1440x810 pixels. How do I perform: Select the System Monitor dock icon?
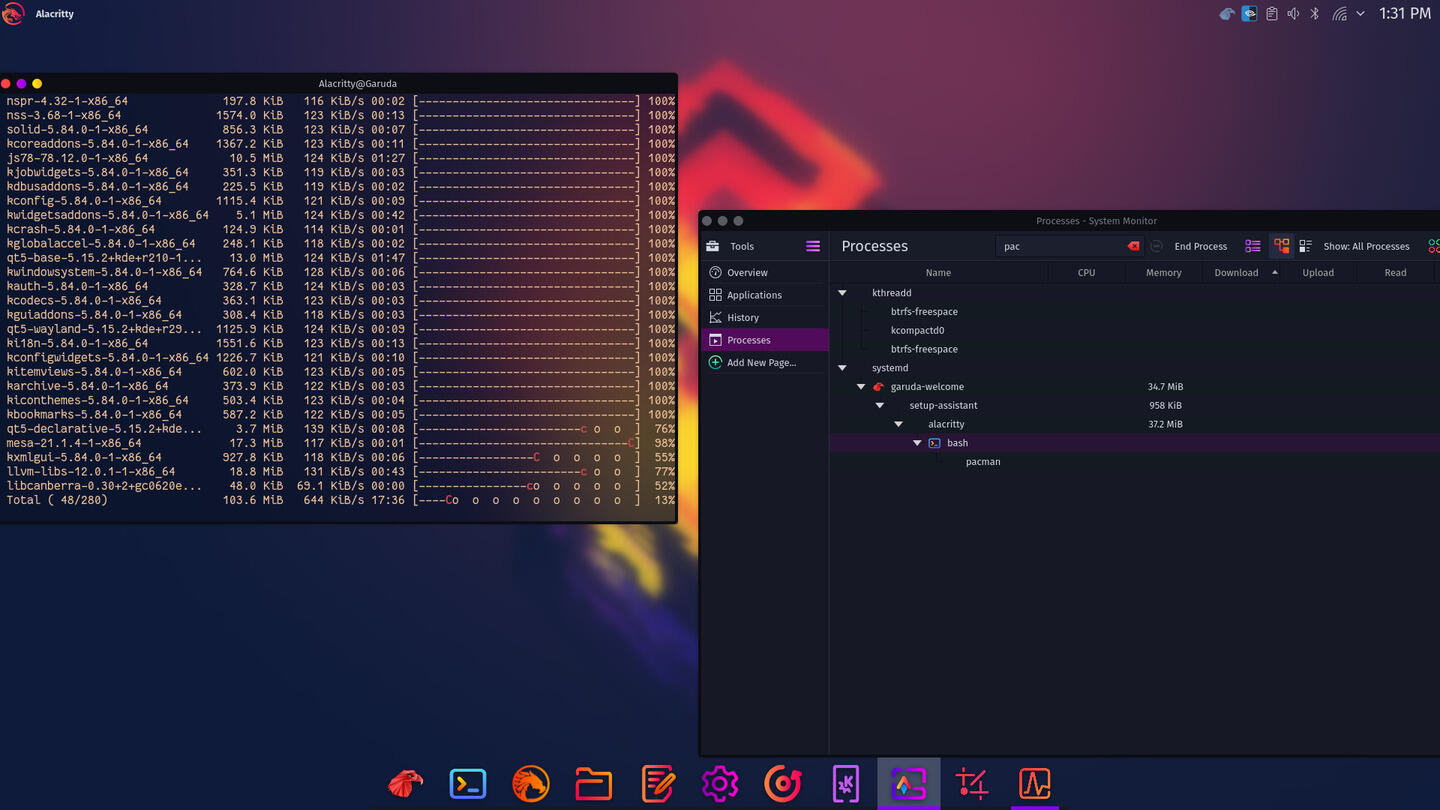click(1035, 783)
